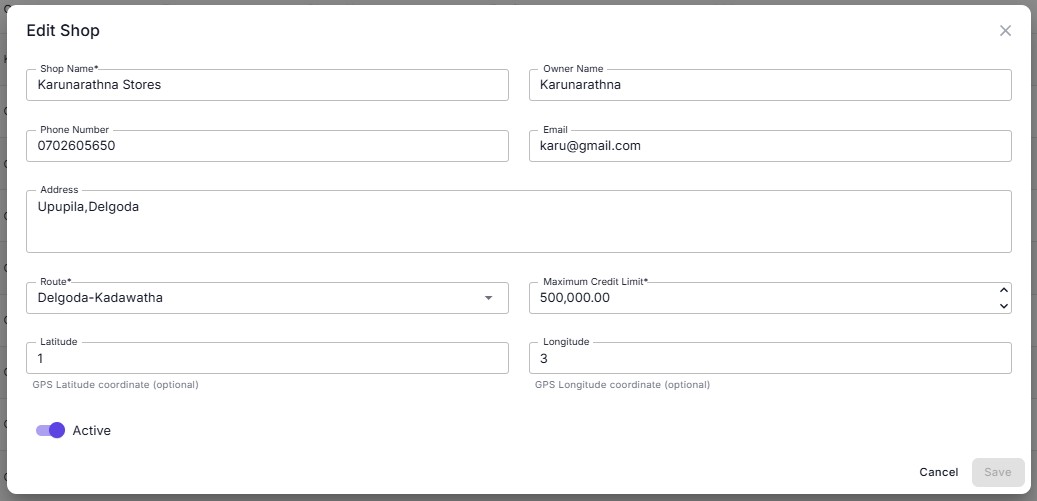This screenshot has height=501, width=1037.
Task: Click the Active label text
Action: coord(91,431)
